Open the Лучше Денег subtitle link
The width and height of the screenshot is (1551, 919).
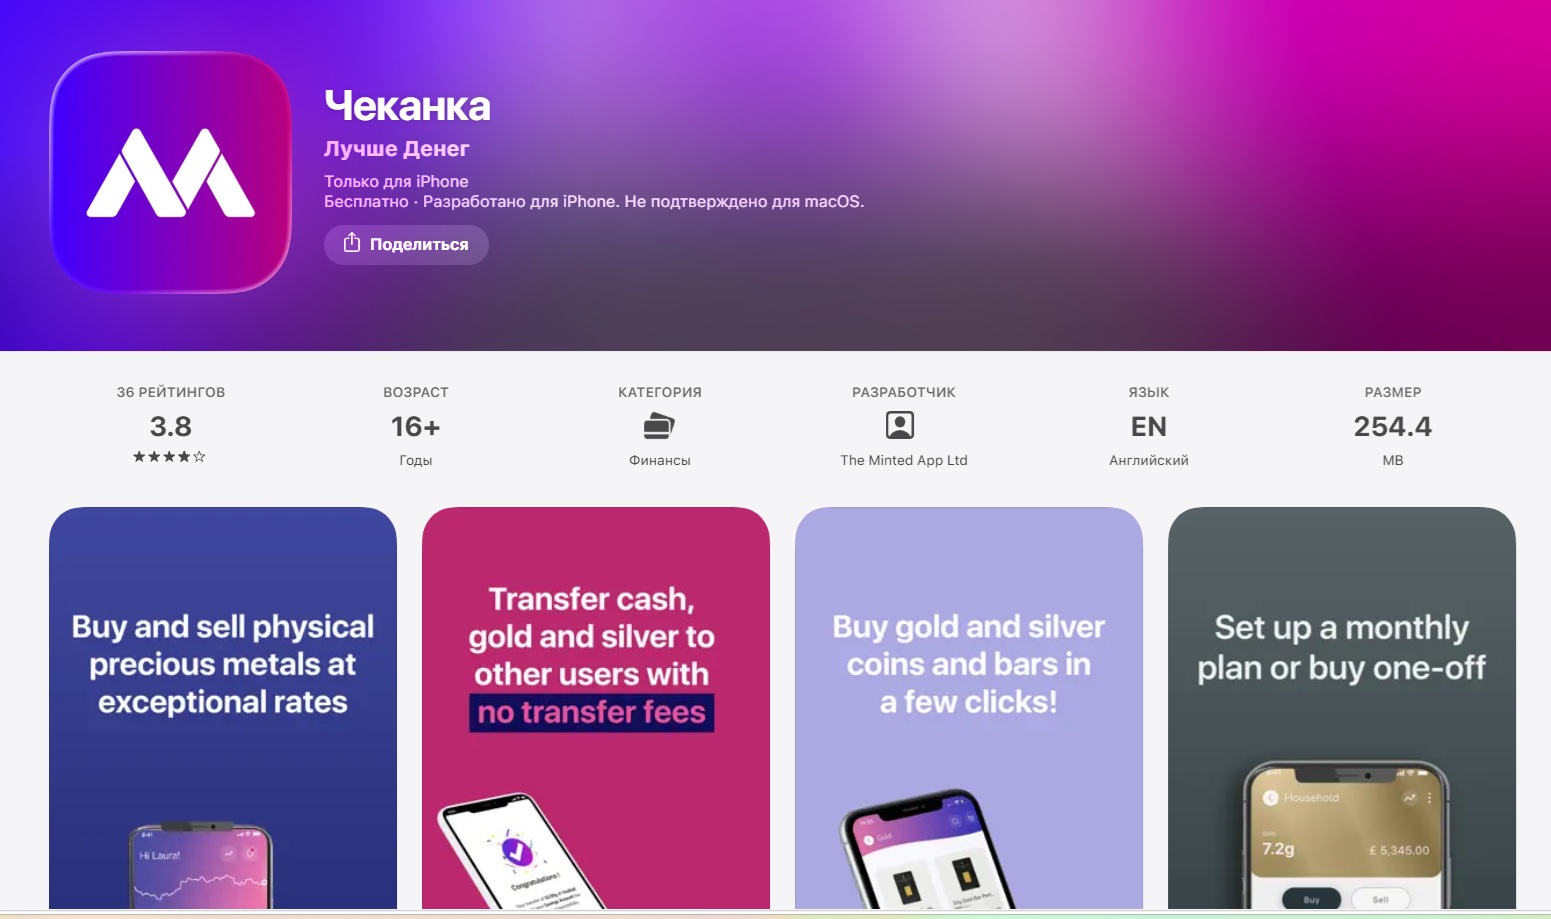(396, 149)
